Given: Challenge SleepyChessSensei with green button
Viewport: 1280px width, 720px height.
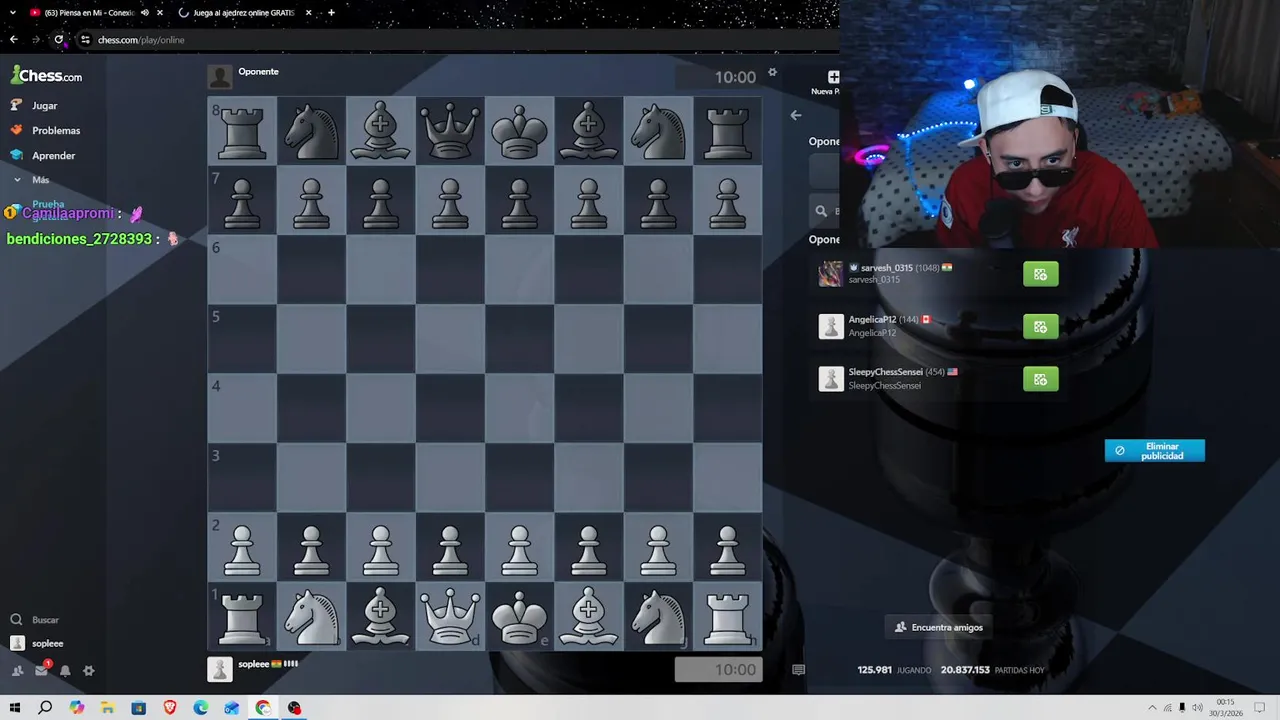Looking at the screenshot, I should tap(1040, 379).
